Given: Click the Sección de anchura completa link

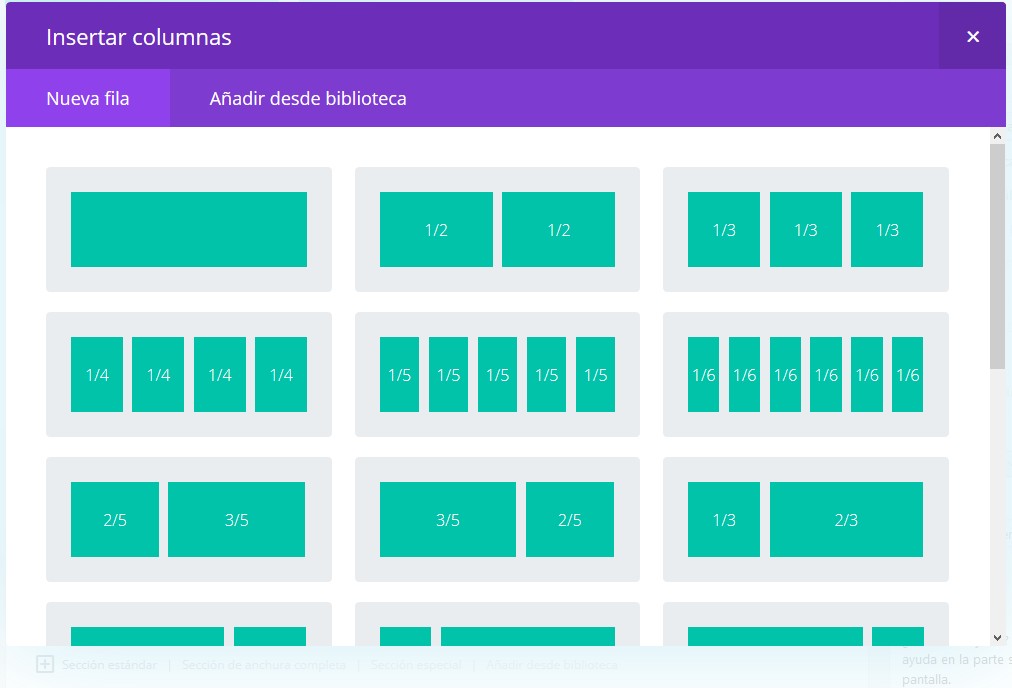Looking at the screenshot, I should 264,665.
